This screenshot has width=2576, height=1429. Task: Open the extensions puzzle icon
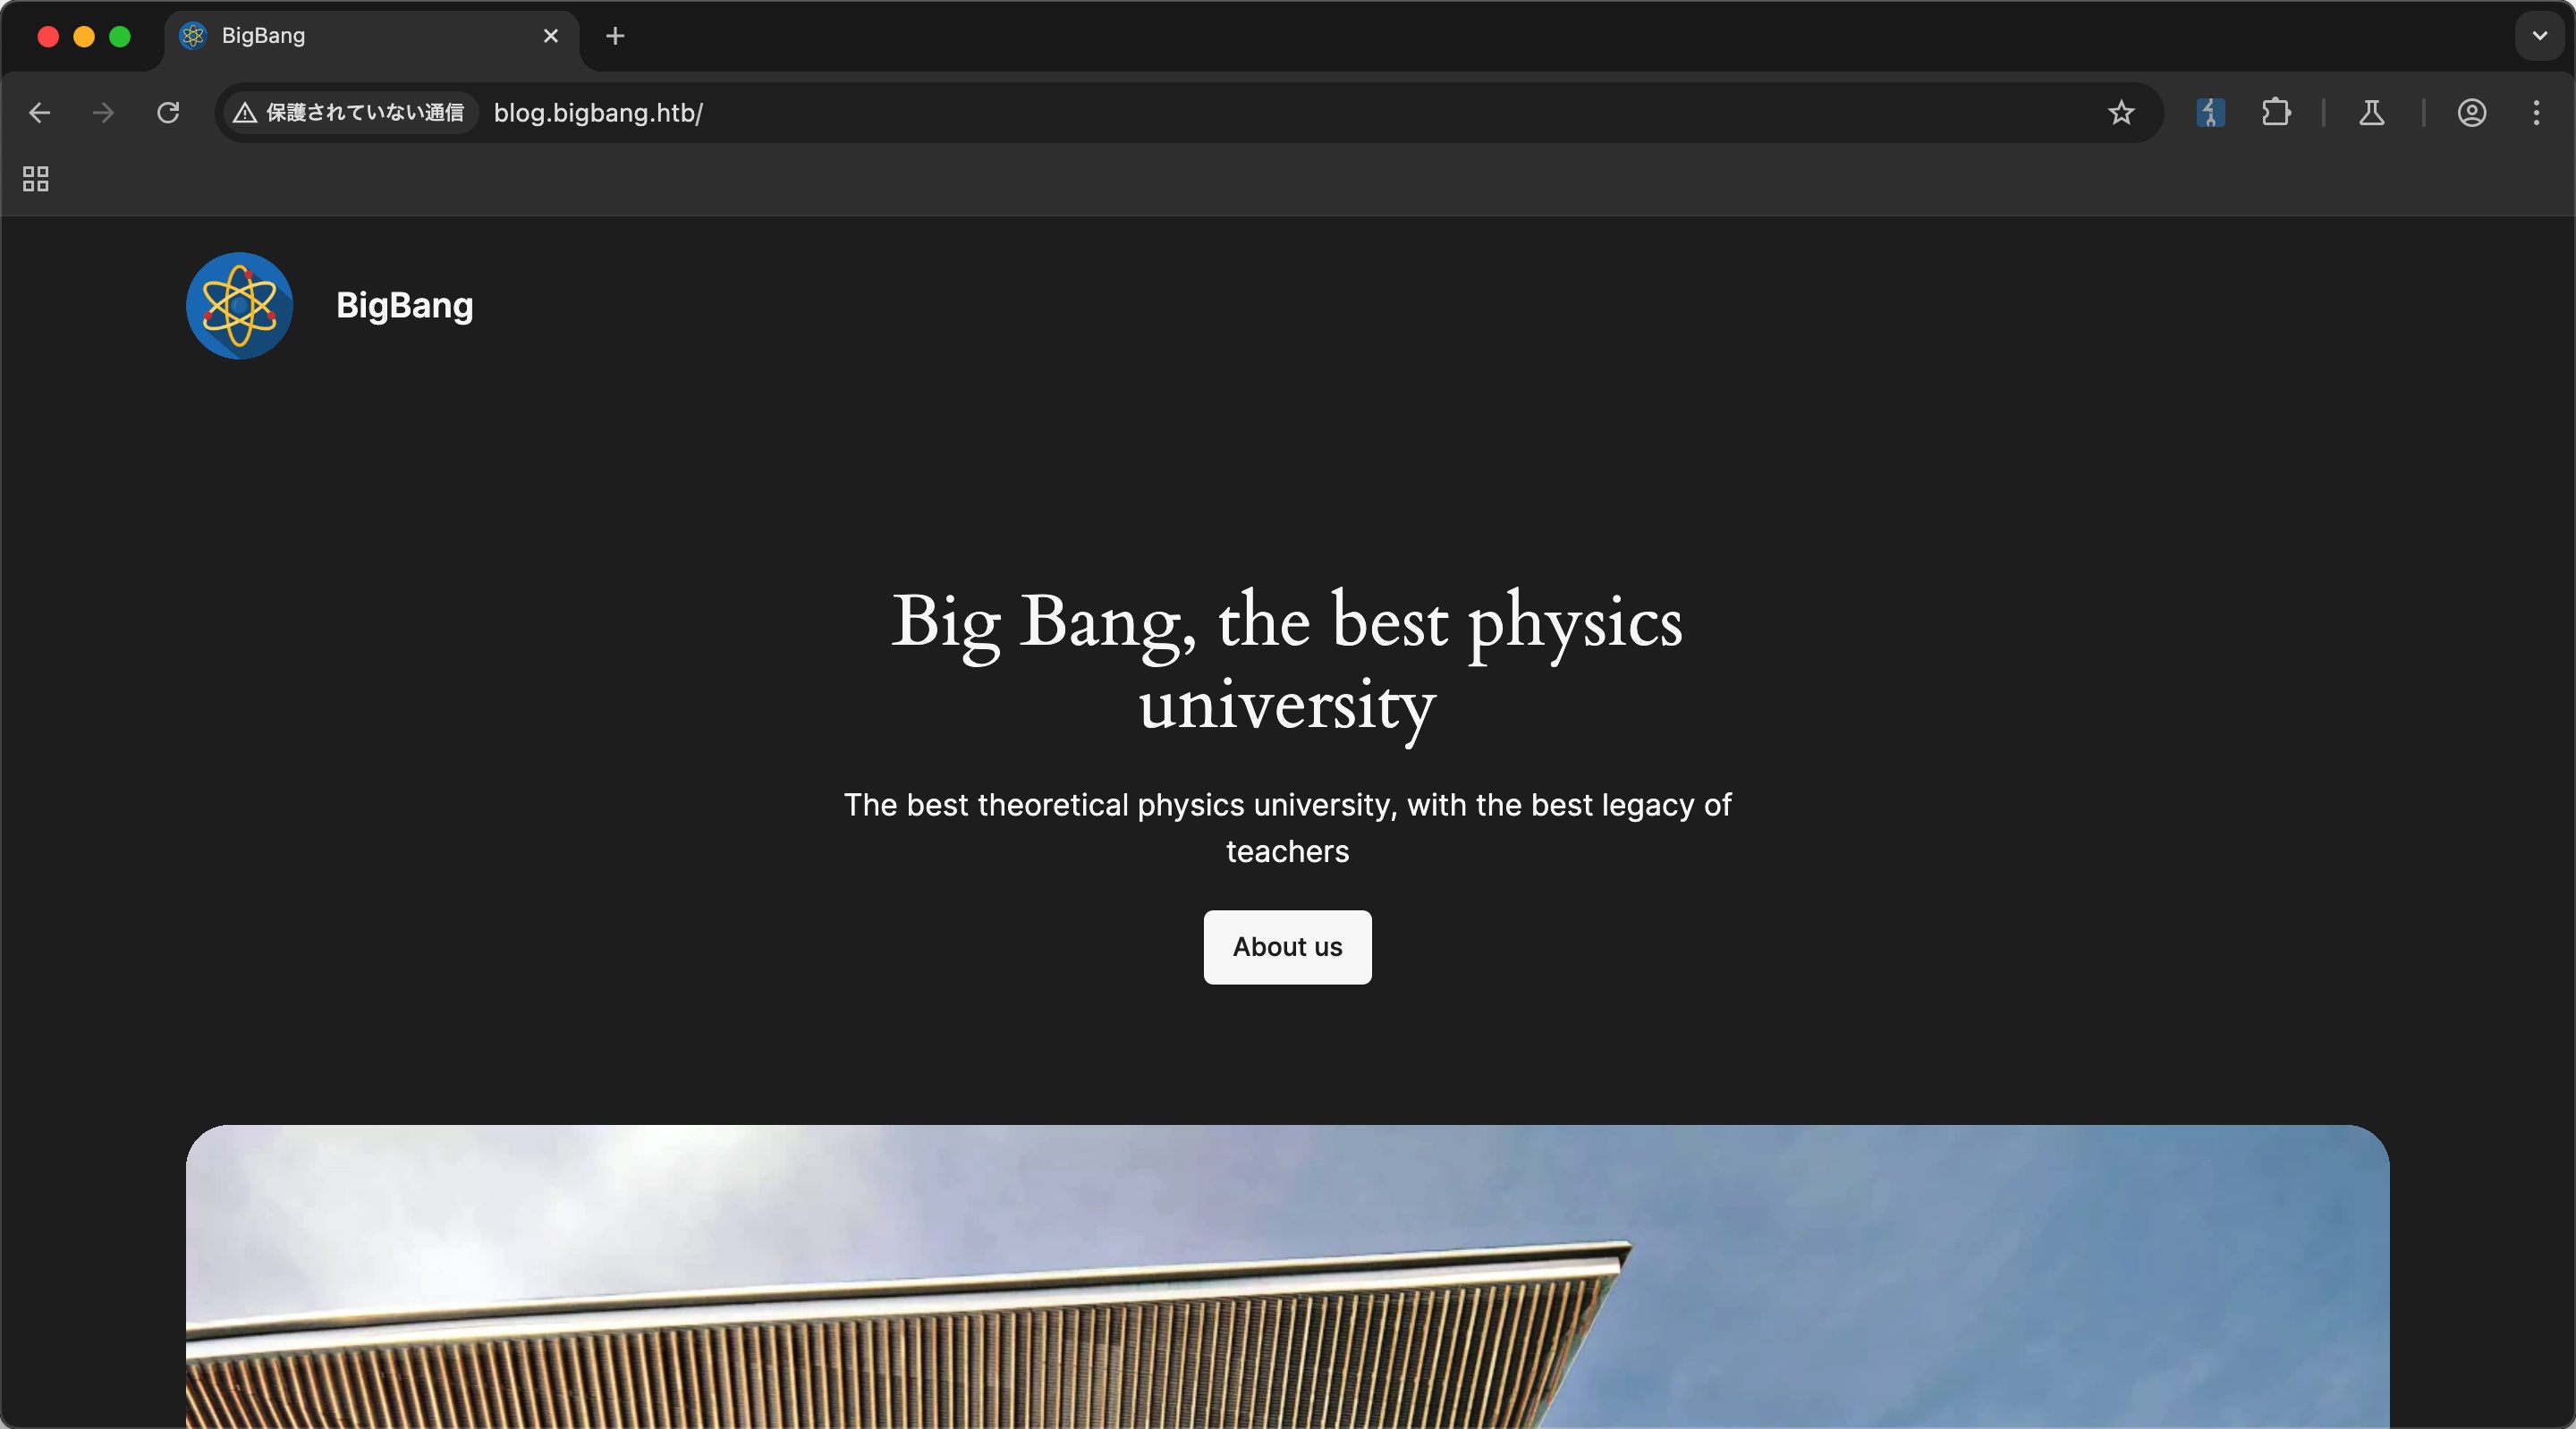(2275, 113)
